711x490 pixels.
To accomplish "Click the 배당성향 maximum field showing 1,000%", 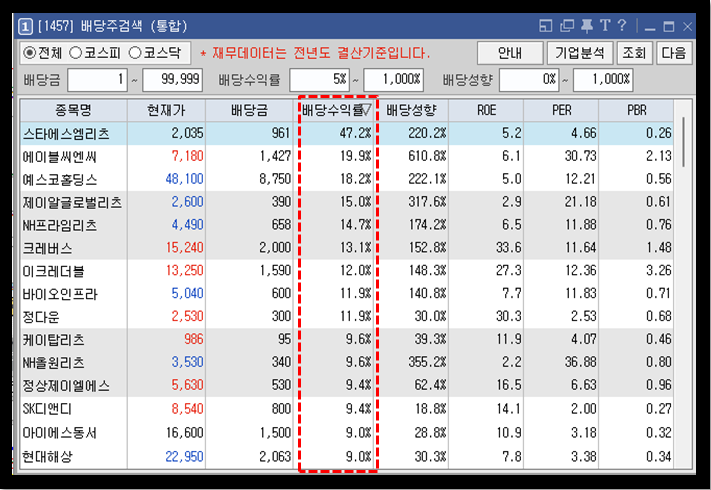I will point(603,80).
